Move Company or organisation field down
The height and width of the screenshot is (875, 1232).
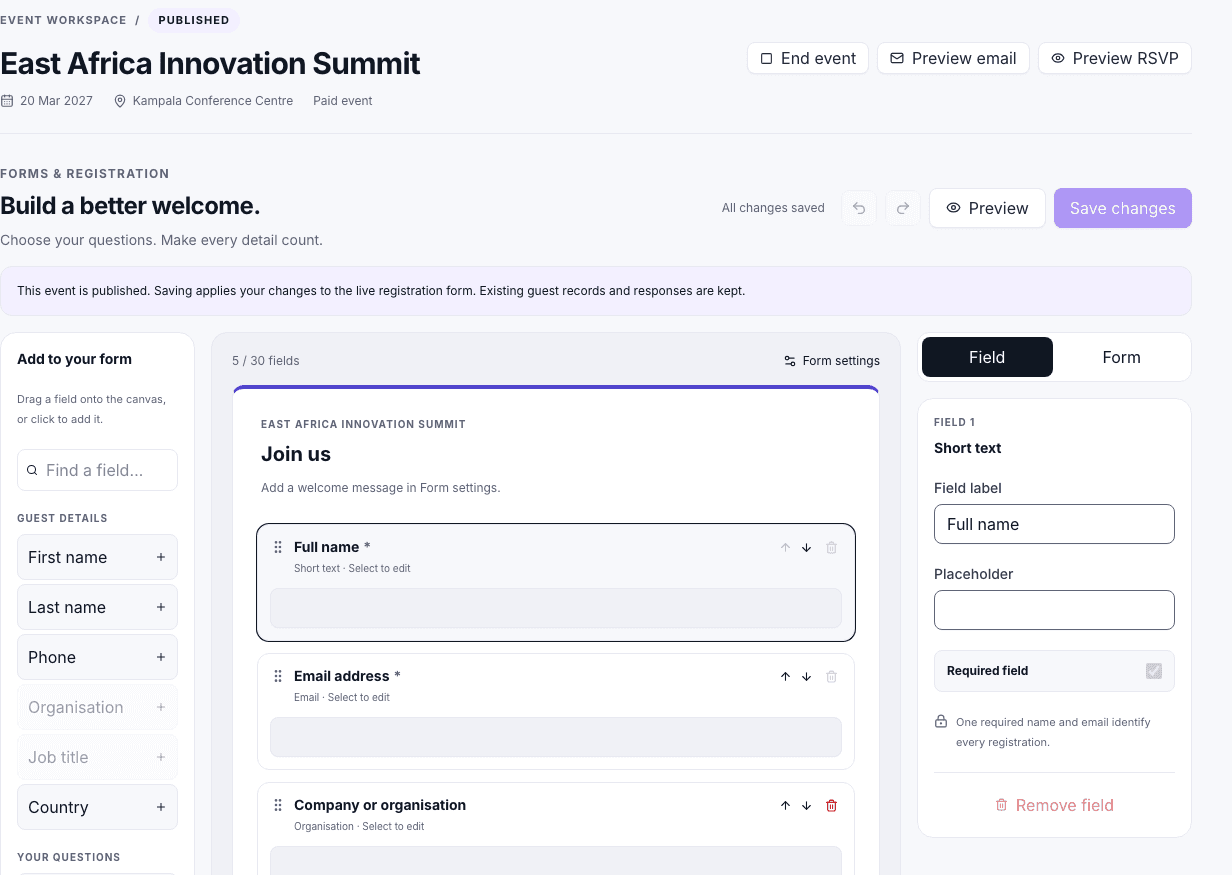coord(806,806)
